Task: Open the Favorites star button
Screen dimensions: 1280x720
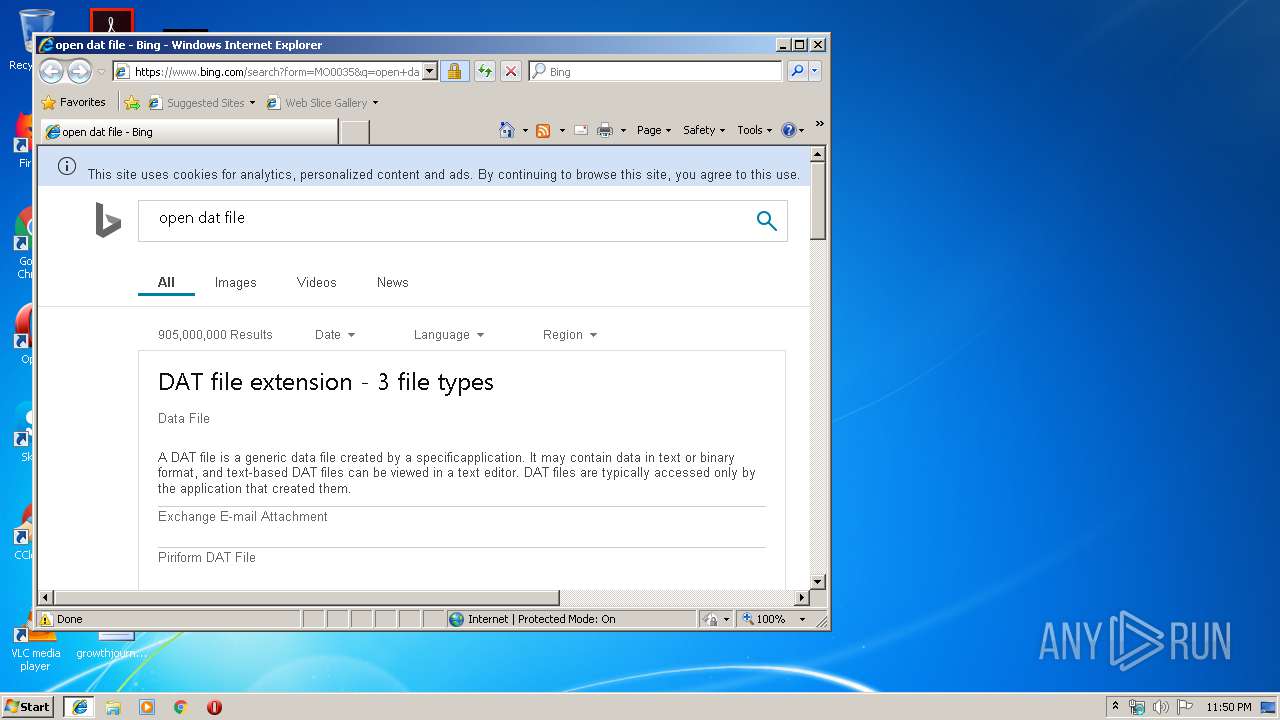Action: 73,102
